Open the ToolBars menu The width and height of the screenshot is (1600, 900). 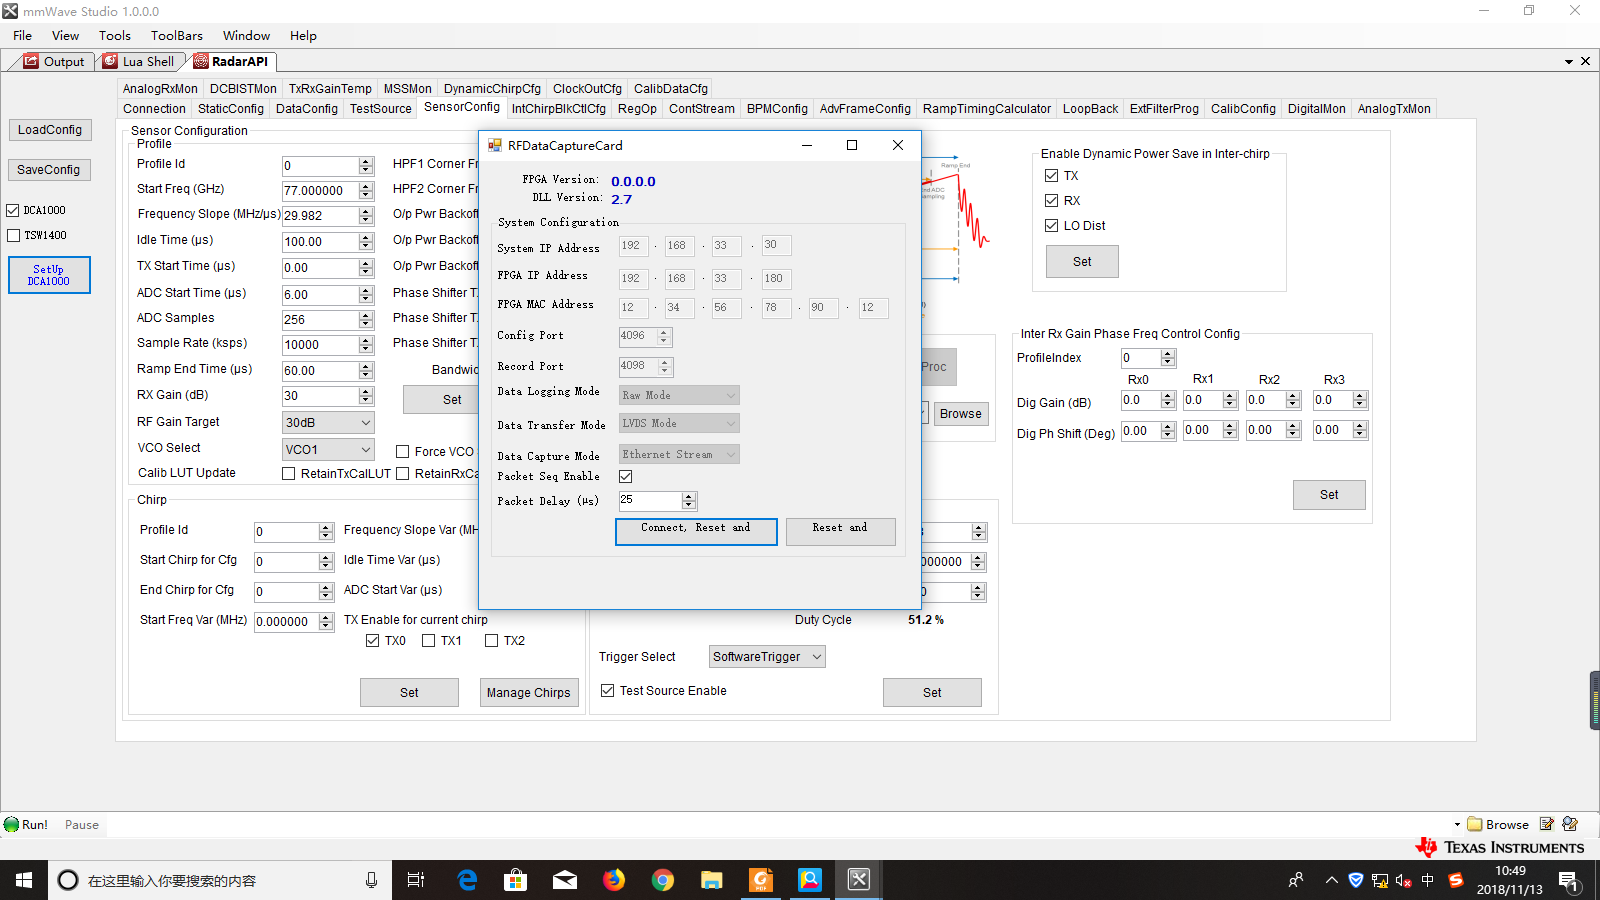point(177,36)
